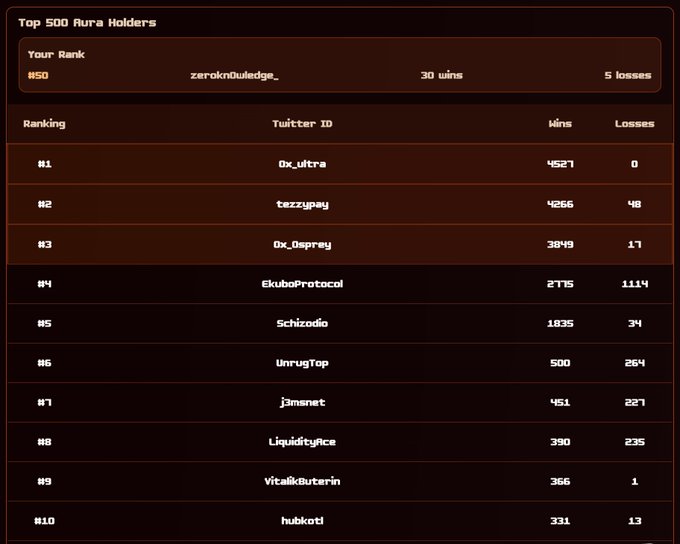Viewport: 680px width, 544px height.
Task: Click 4527 wins value for 0x_ultra
Action: coord(560,164)
